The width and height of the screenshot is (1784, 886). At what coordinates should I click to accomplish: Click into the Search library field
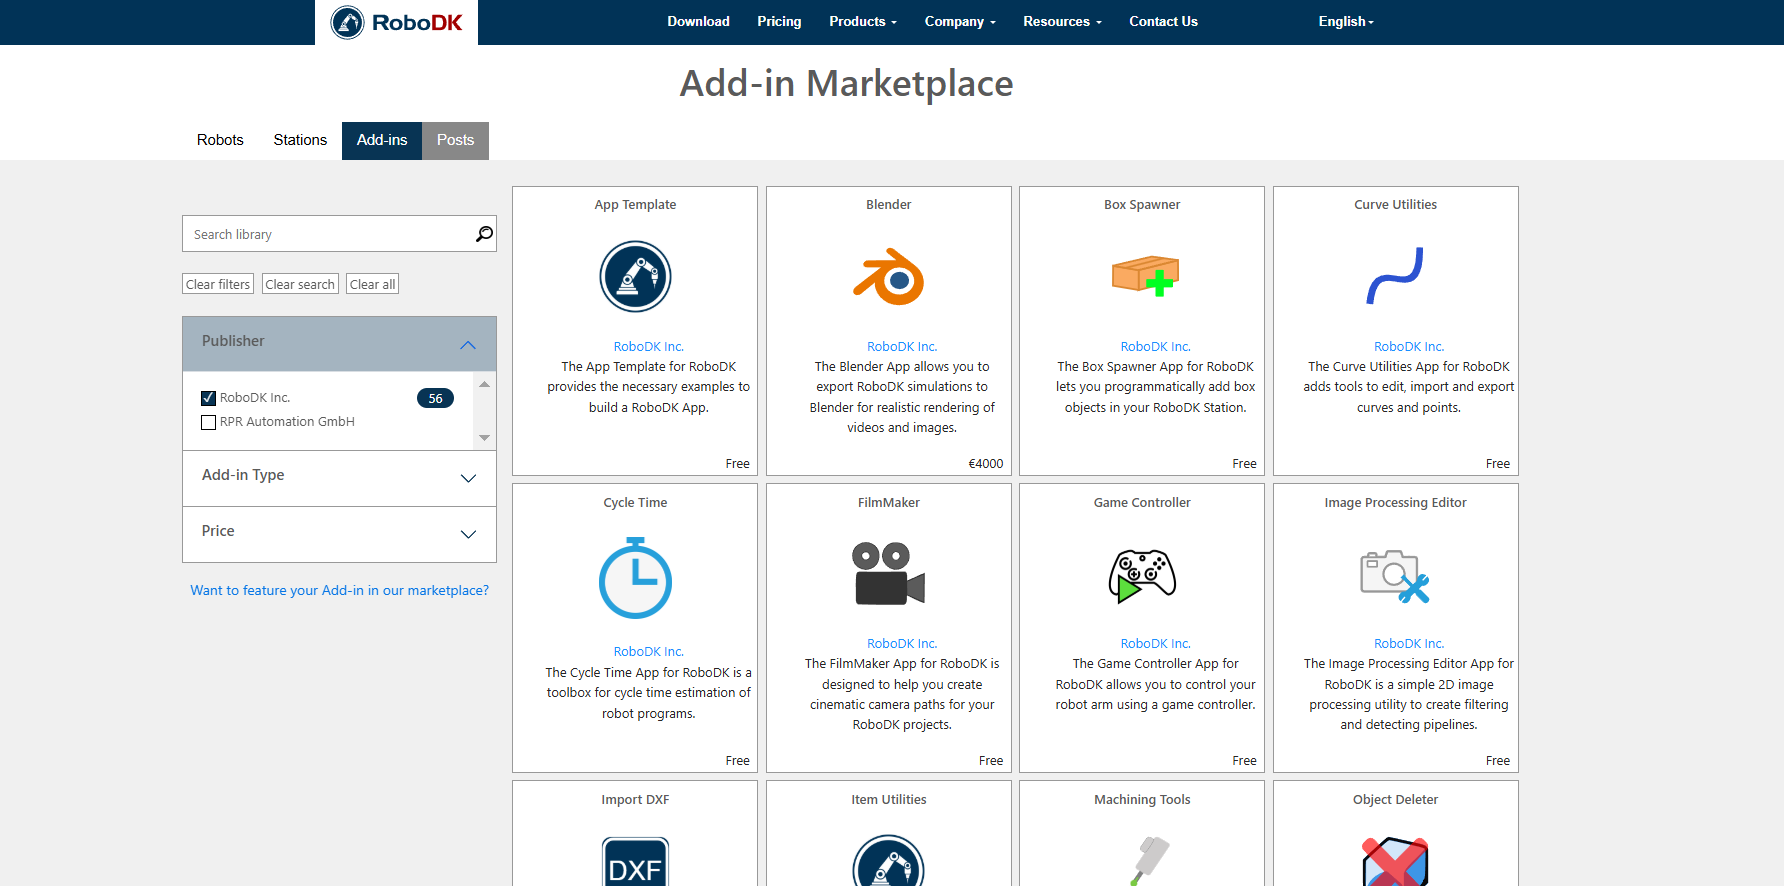tap(328, 234)
